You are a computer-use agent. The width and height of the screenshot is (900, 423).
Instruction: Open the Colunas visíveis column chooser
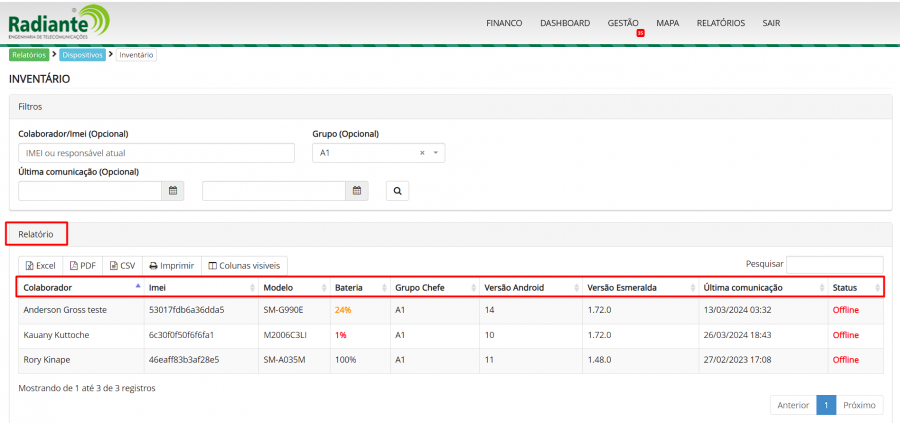point(245,265)
